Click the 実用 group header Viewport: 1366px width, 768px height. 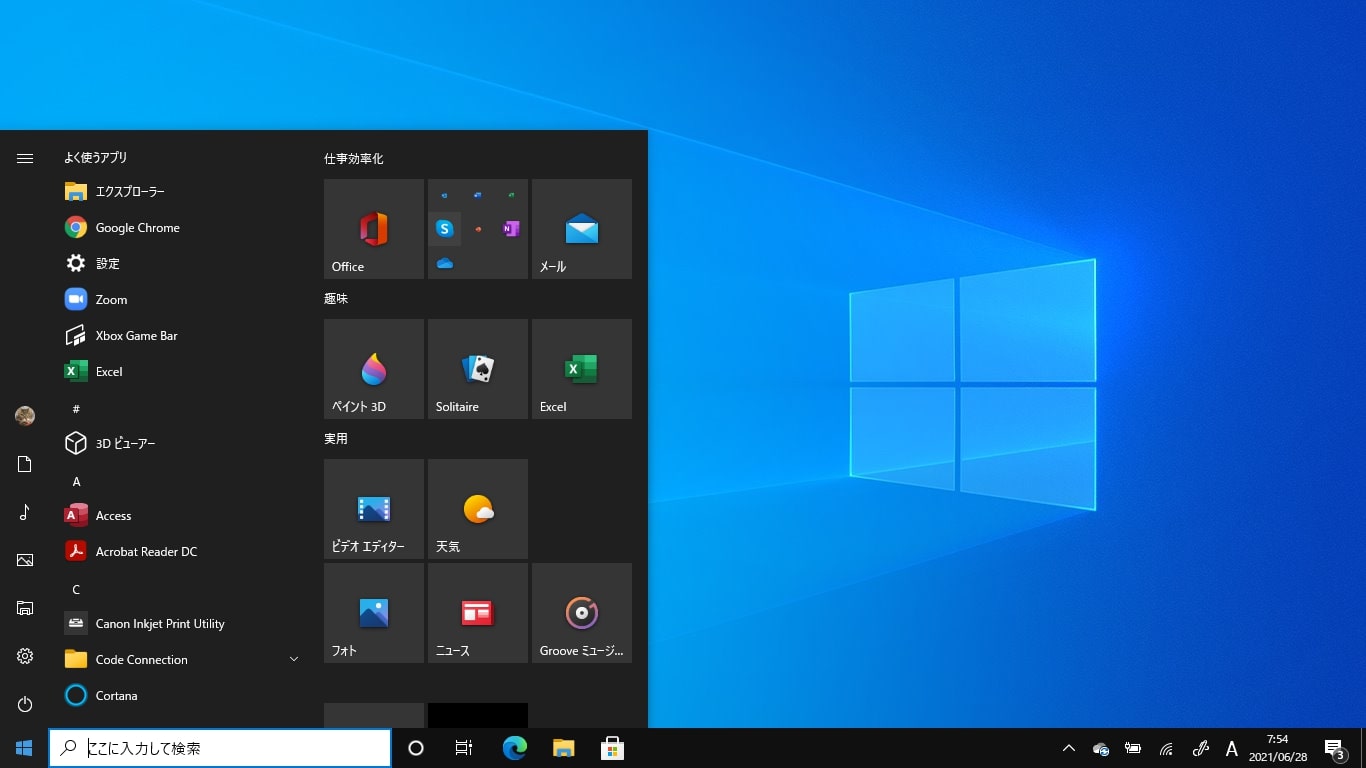[x=336, y=439]
